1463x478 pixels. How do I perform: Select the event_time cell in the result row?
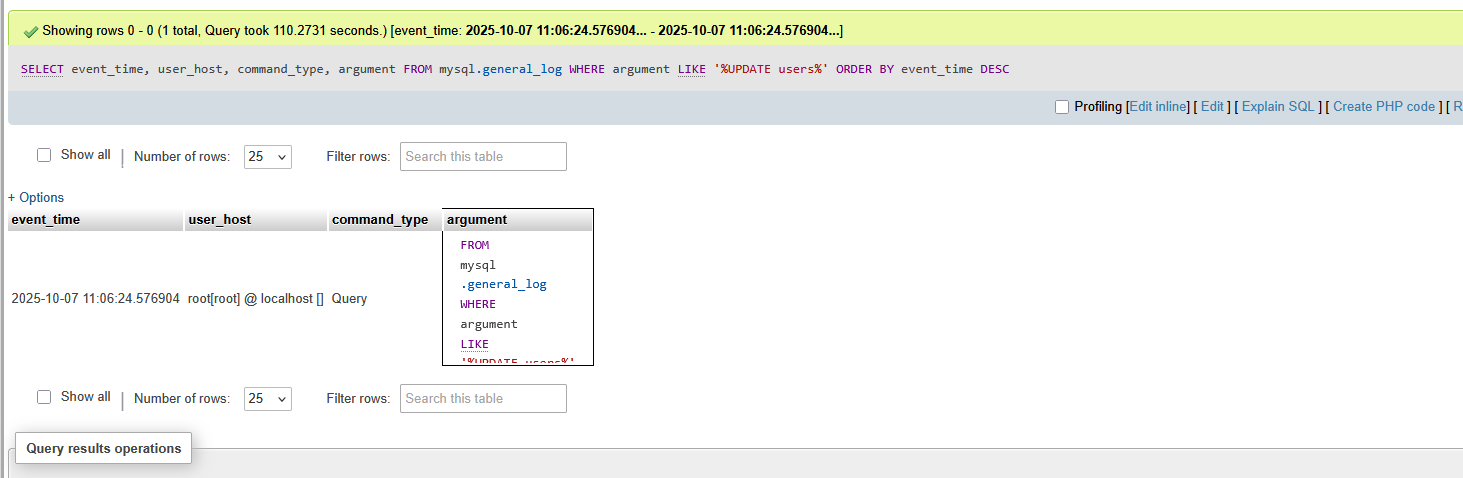click(x=95, y=298)
